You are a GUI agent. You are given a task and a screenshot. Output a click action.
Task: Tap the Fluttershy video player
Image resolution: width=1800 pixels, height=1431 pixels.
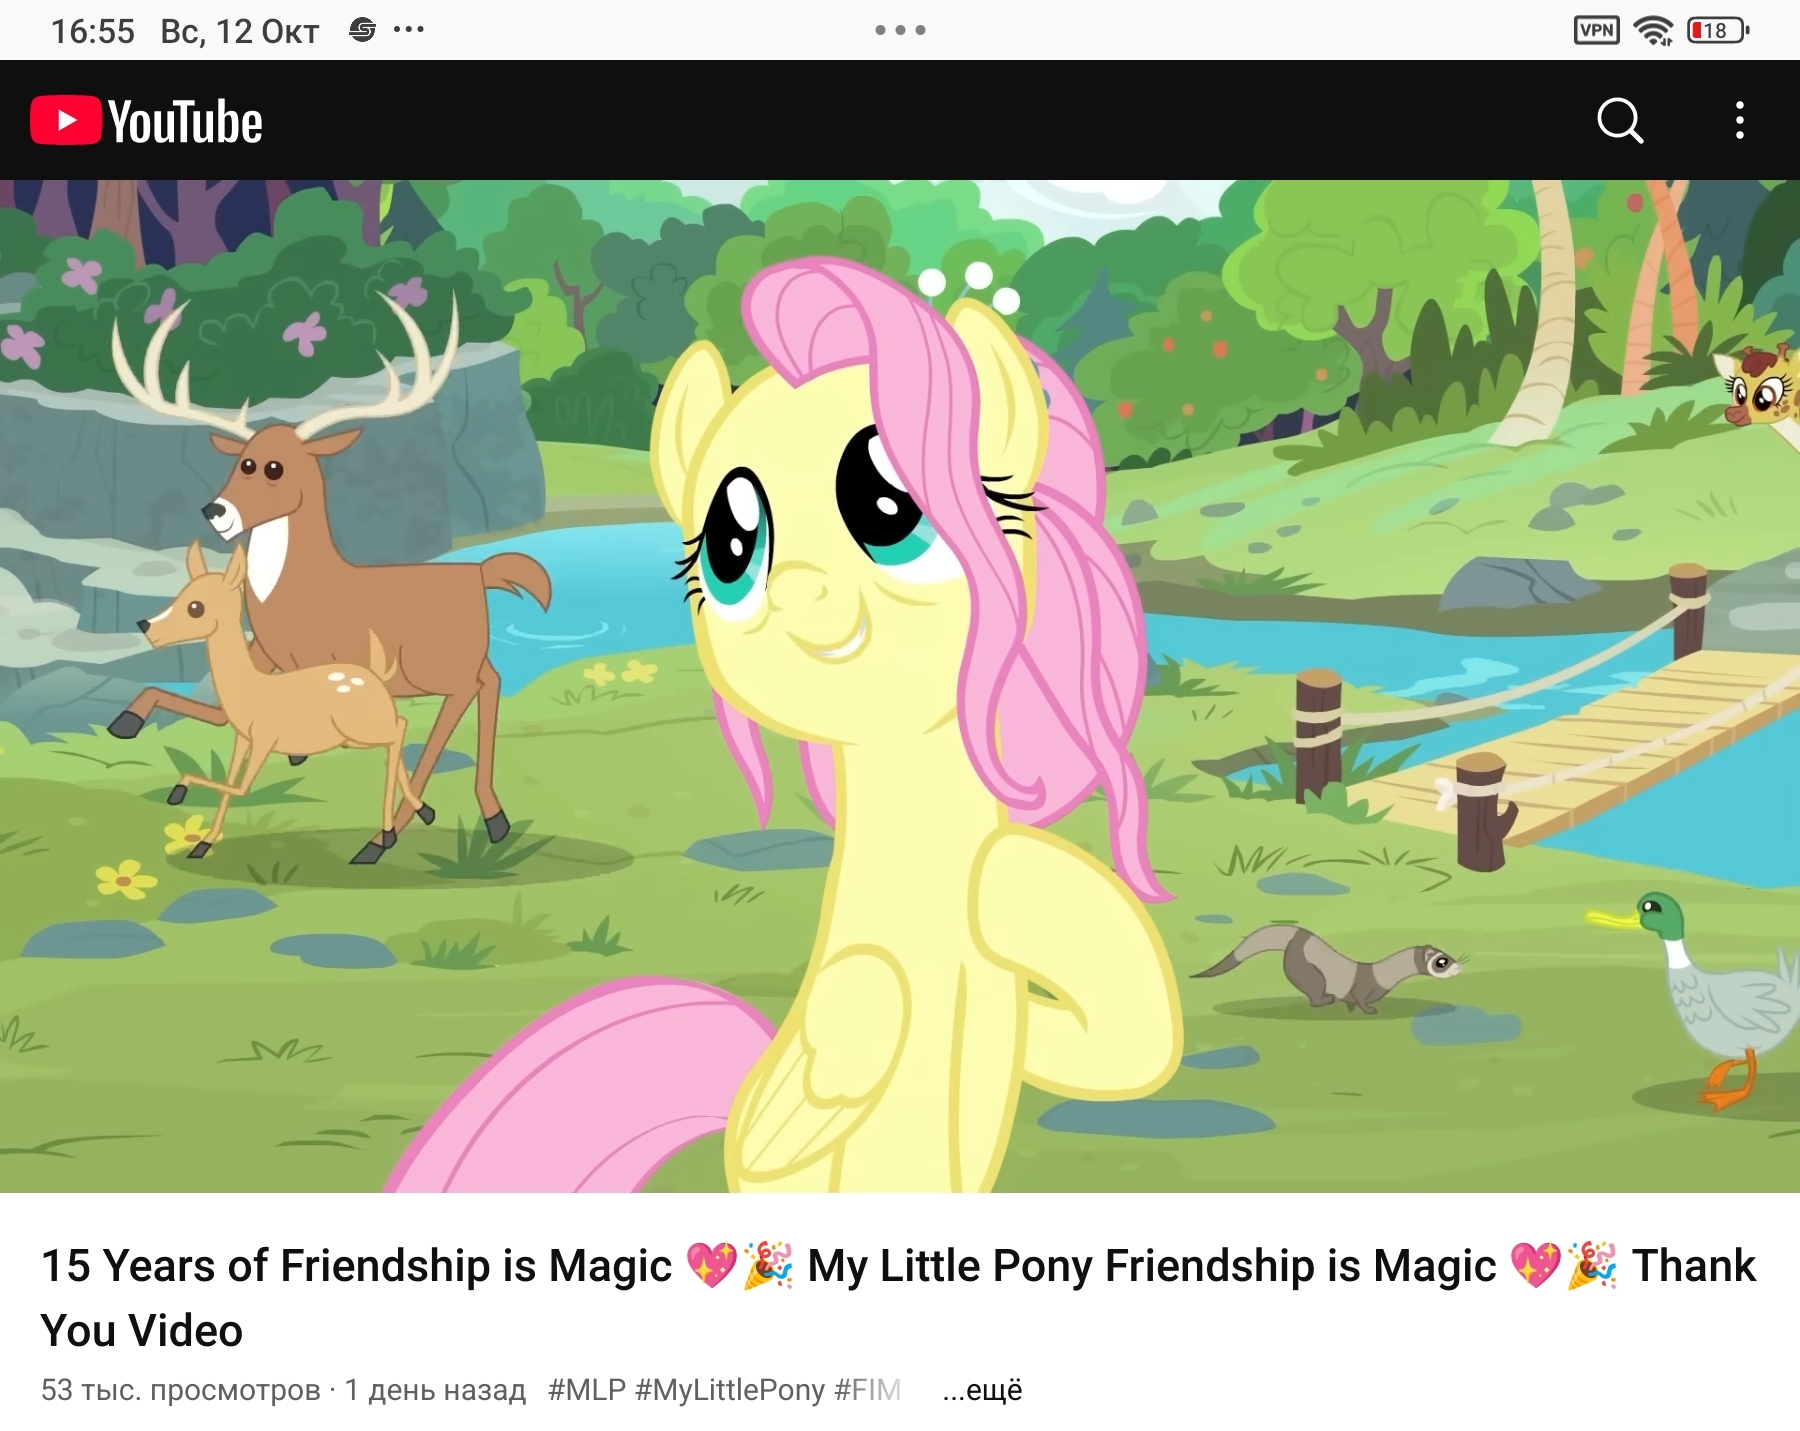point(900,686)
